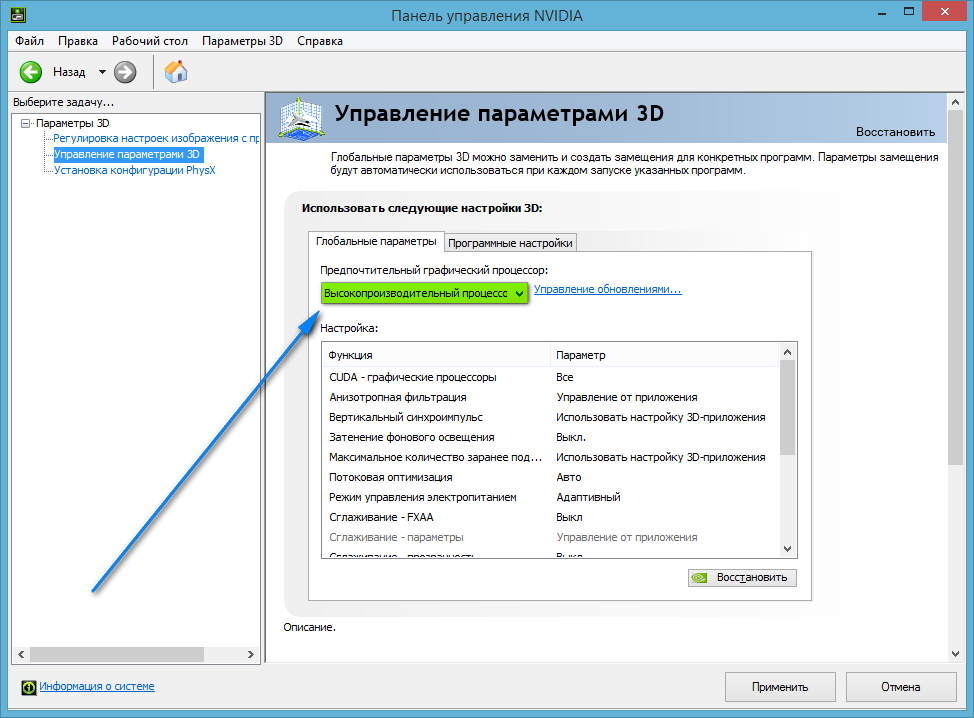Click settings list scroll down arrow
Screen dimensions: 974x718
[x=788, y=548]
